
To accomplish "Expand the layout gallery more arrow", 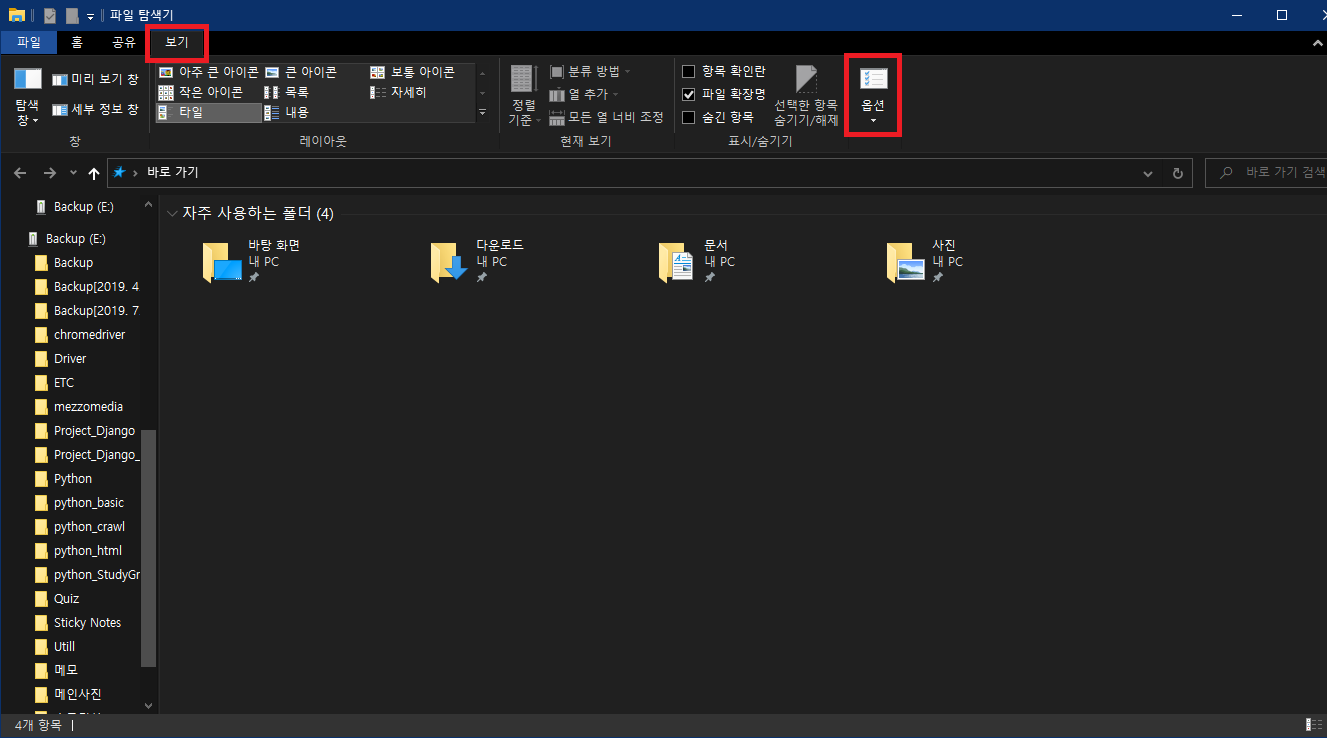I will click(x=482, y=112).
